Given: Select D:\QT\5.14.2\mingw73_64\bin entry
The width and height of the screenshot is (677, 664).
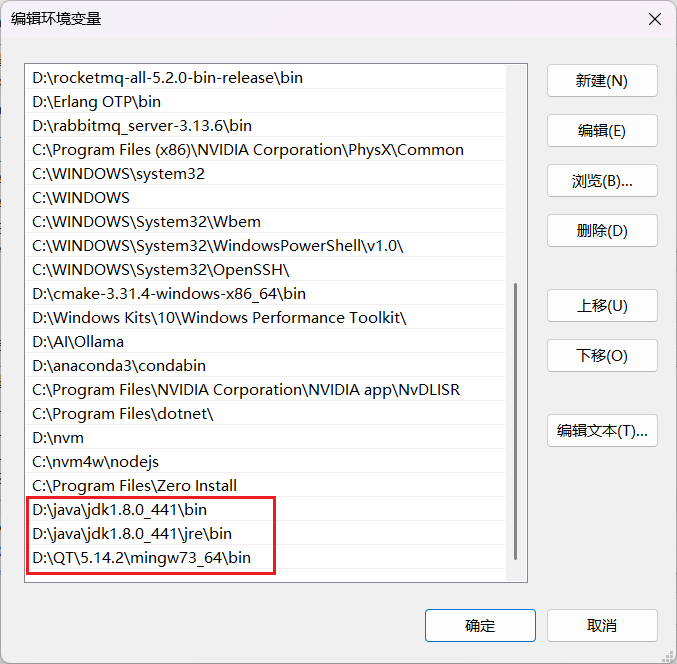Looking at the screenshot, I should click(266, 557).
